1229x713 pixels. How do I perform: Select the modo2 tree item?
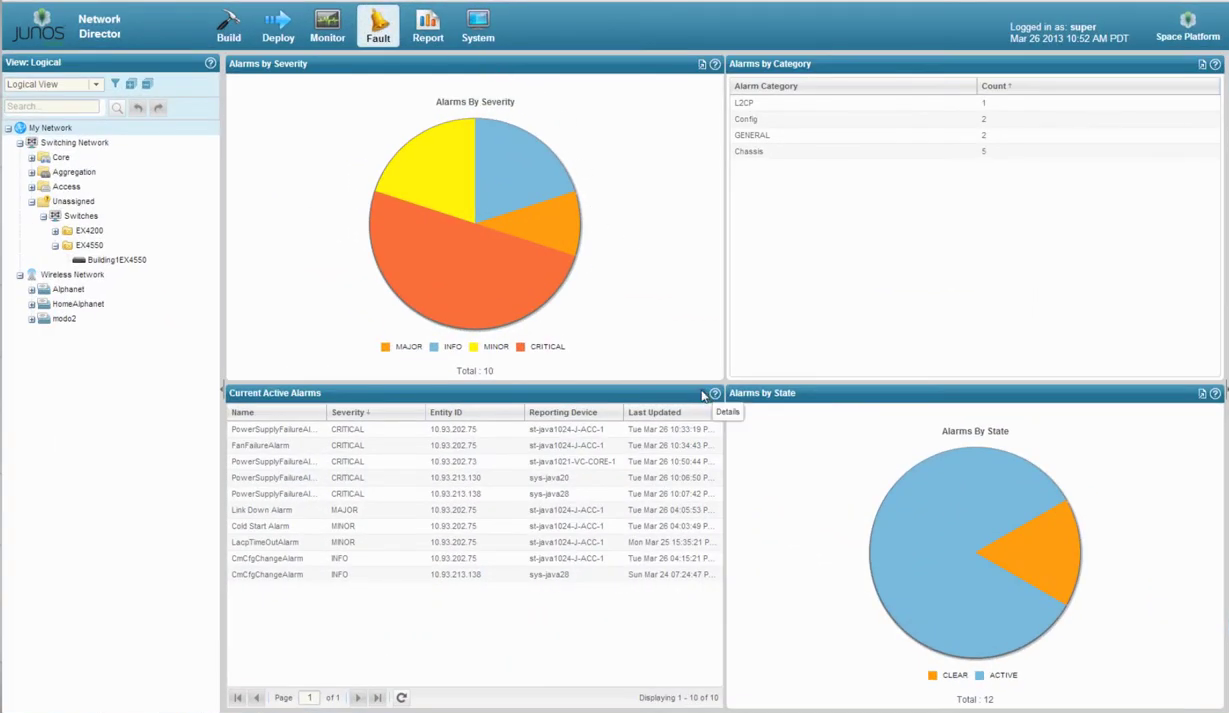coord(64,319)
